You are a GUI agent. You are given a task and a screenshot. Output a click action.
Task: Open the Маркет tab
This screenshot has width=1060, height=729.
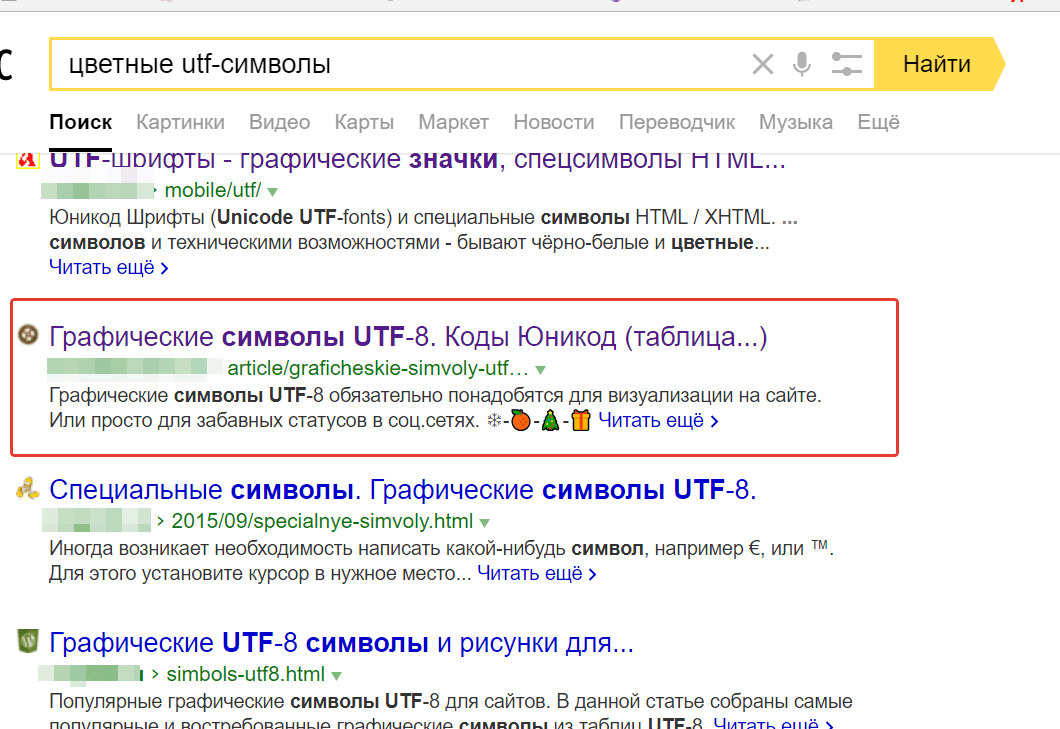[x=453, y=122]
